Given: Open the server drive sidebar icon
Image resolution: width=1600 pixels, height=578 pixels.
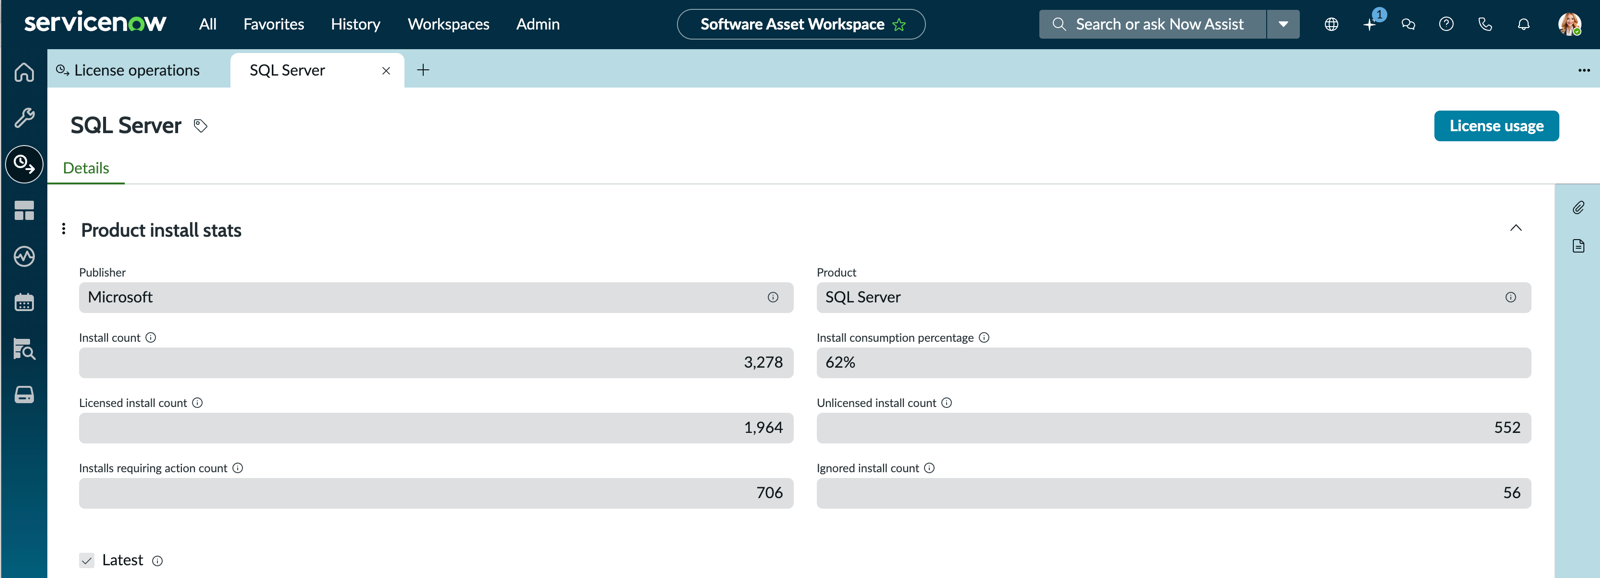Looking at the screenshot, I should pos(24,395).
